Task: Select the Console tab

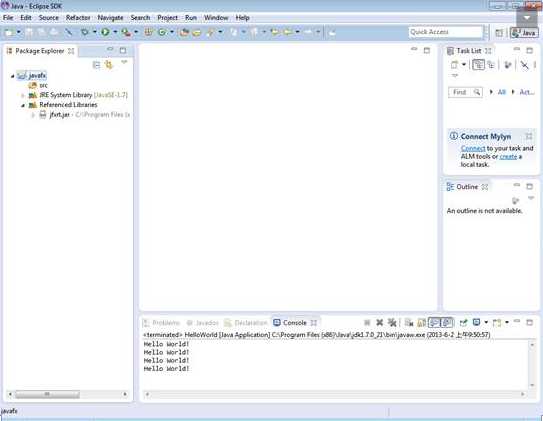Action: click(295, 323)
